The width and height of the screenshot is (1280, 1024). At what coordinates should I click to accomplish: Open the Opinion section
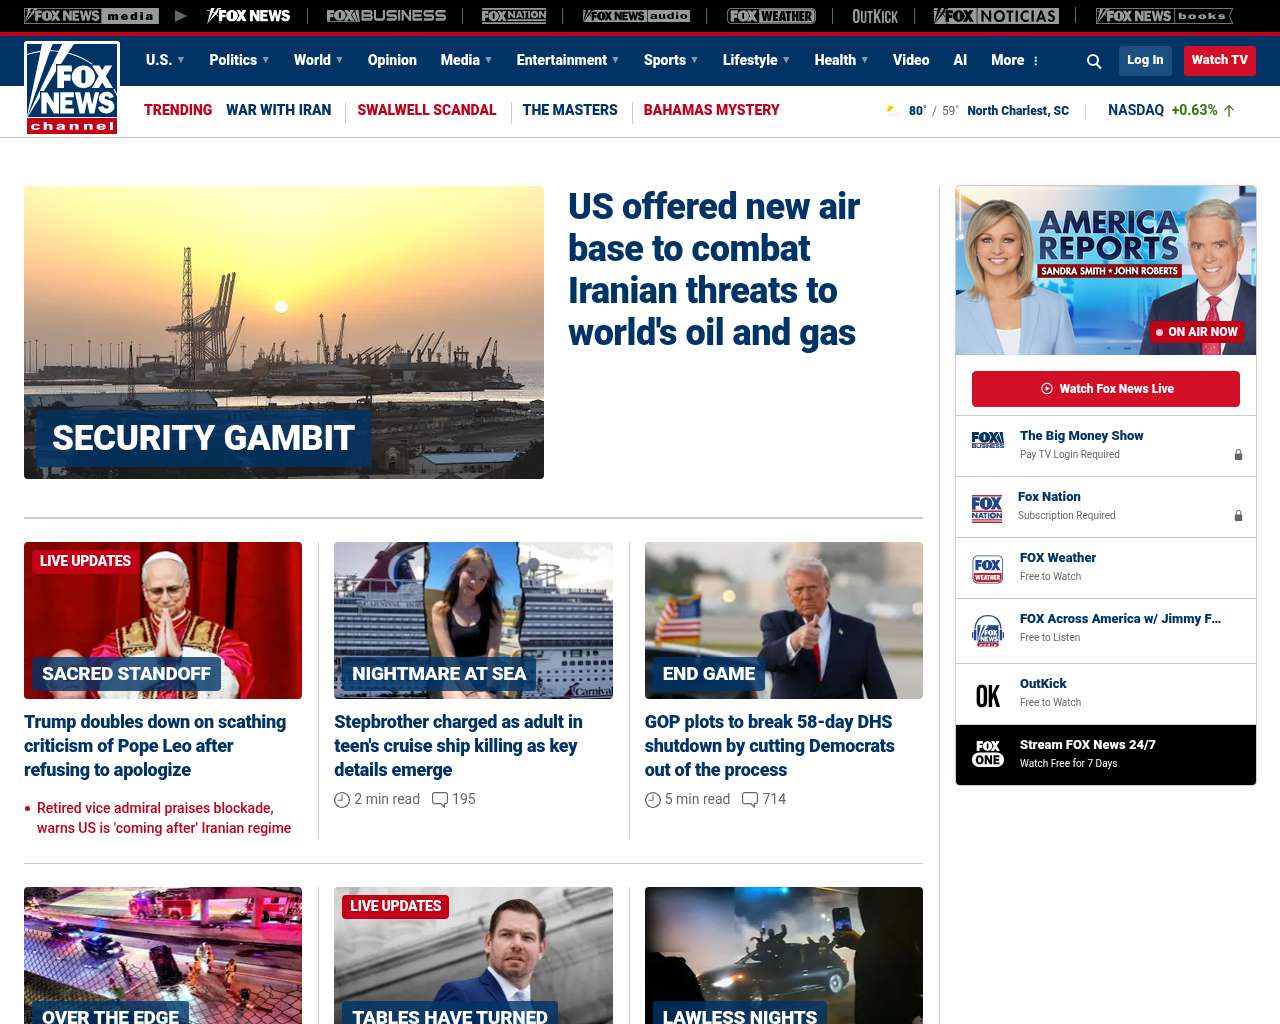[392, 60]
